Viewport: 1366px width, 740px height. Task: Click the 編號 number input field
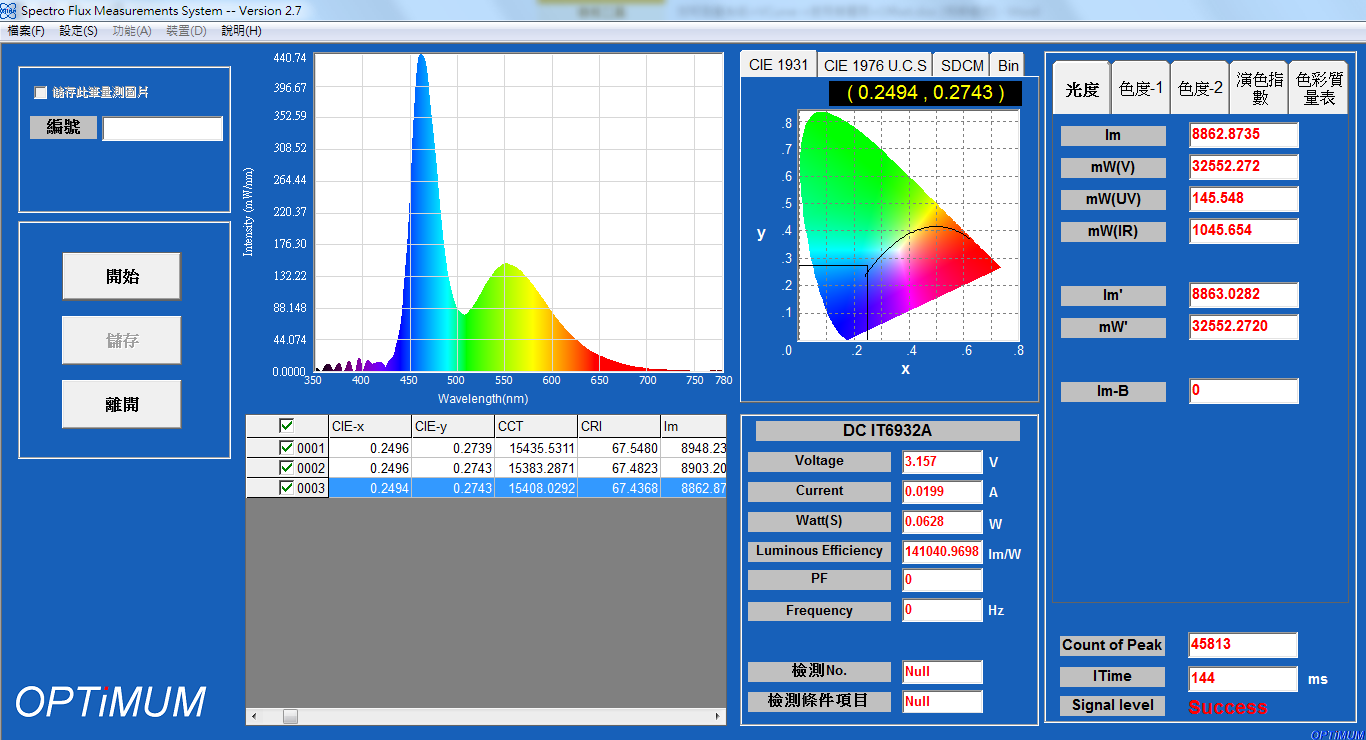[x=162, y=128]
